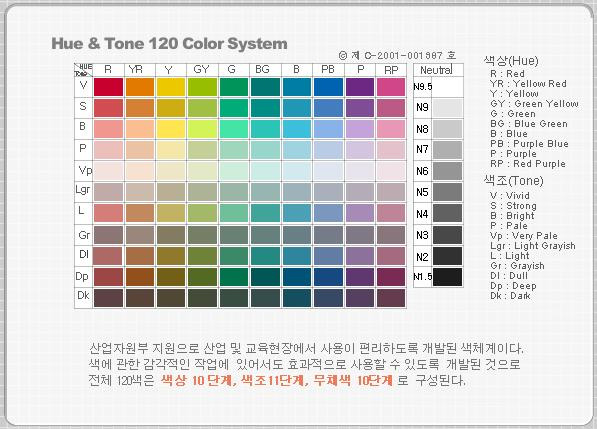The height and width of the screenshot is (429, 597).
Task: Pick the Vivid Red swatch
Action: pos(108,87)
